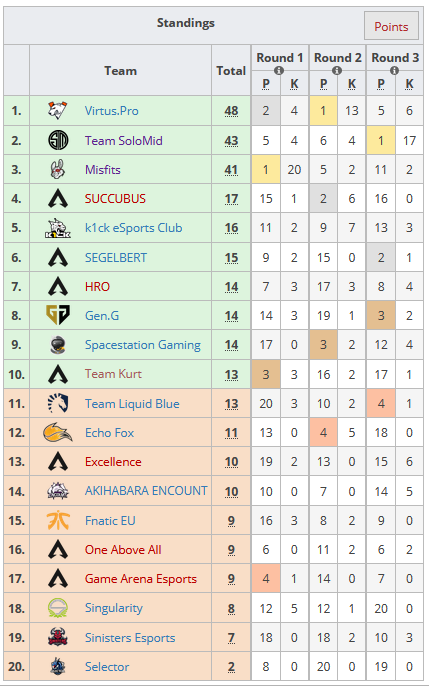Click the Gen.G logo icon

pos(58,315)
